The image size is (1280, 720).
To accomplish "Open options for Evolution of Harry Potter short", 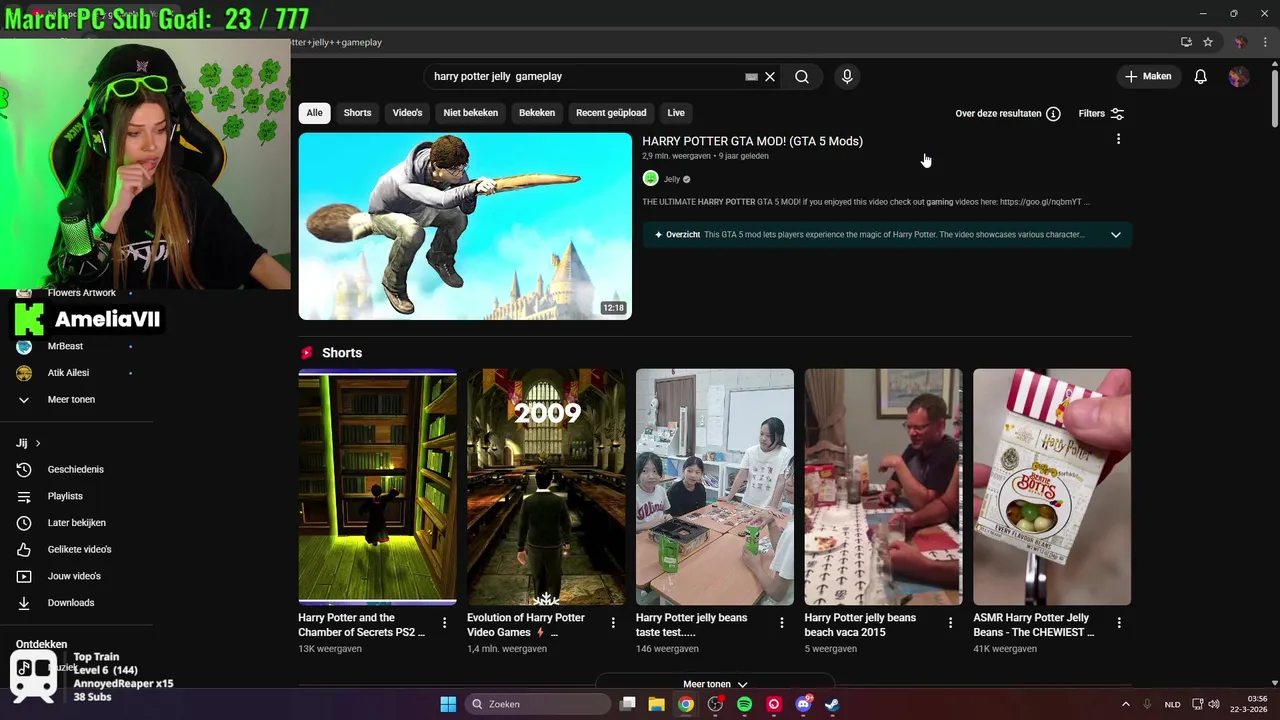I will [x=613, y=622].
